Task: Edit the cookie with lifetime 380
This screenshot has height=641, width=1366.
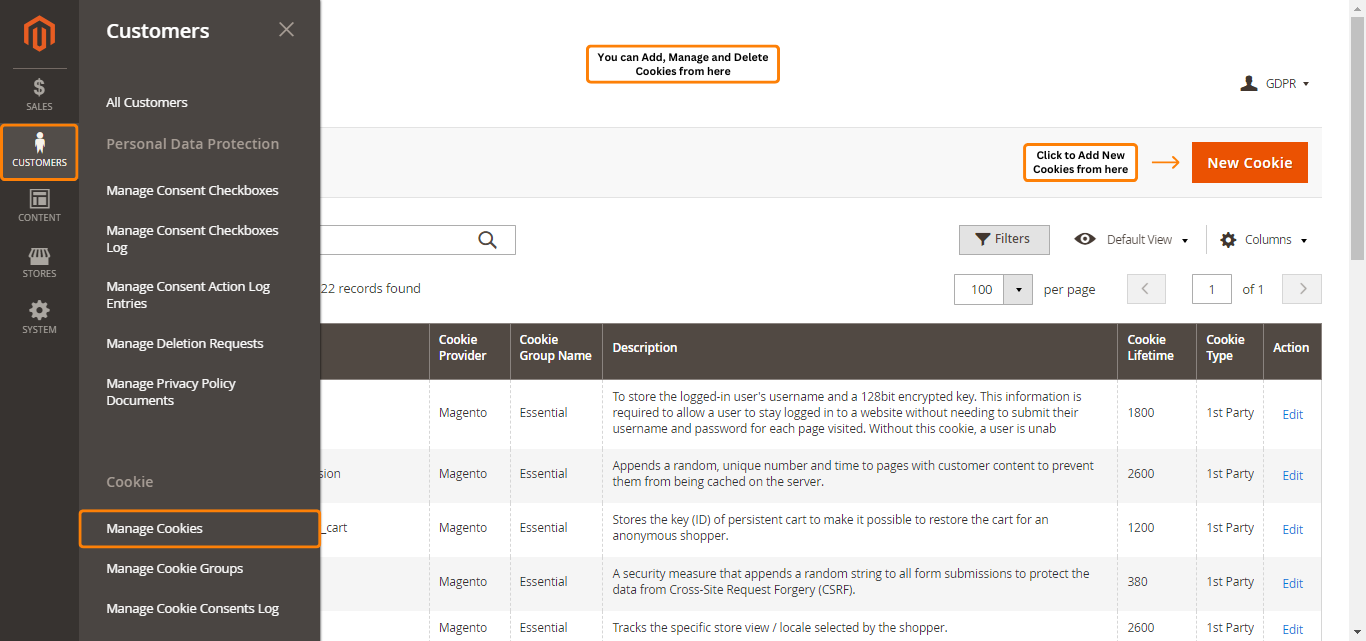Action: click(1292, 583)
